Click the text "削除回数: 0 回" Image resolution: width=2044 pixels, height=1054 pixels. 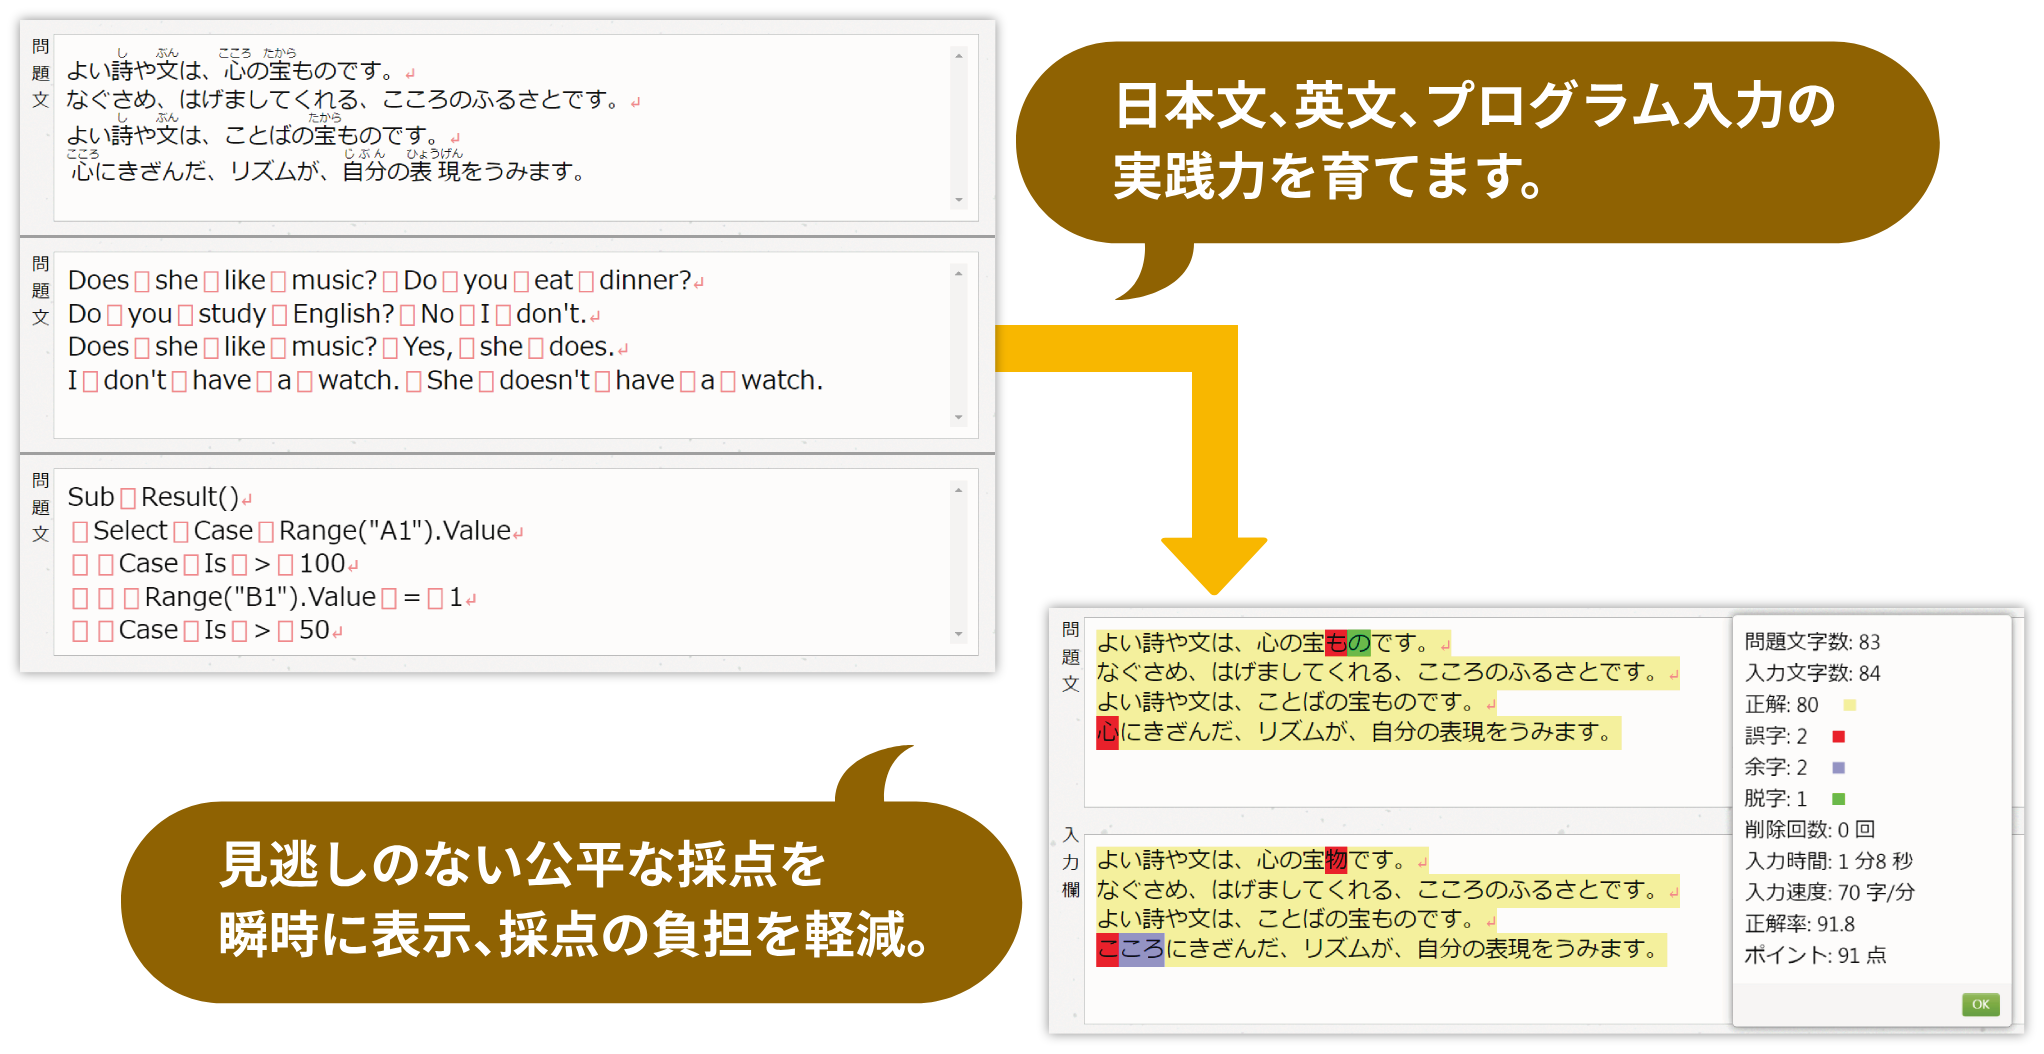coord(1809,830)
